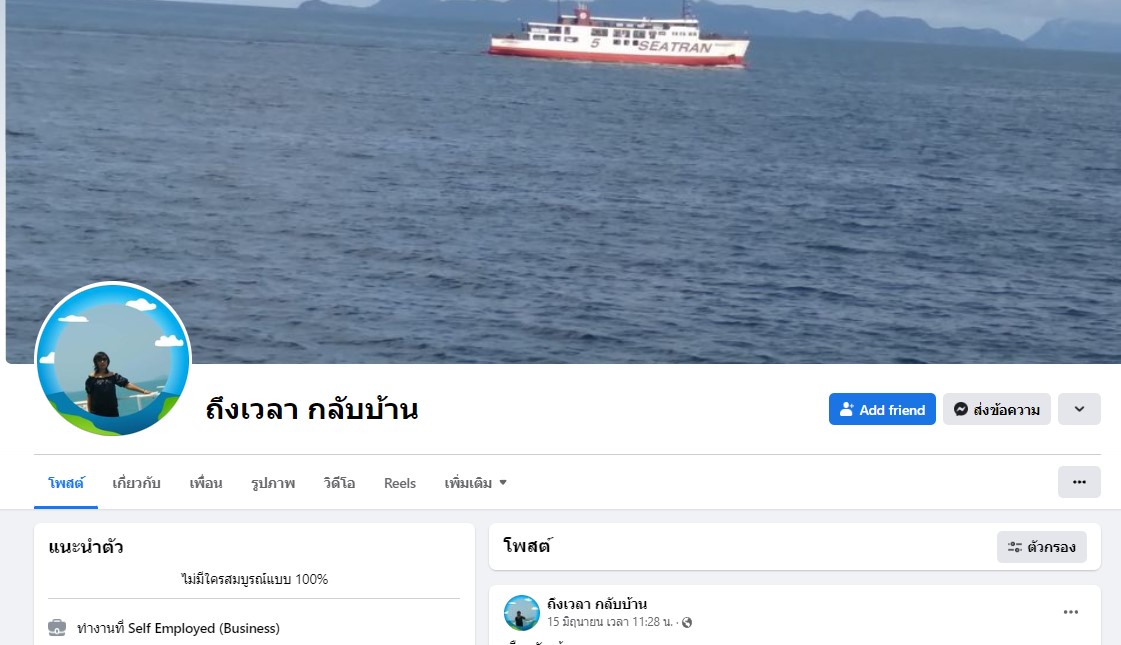Open the Reels tab
The width and height of the screenshot is (1121, 645).
tap(400, 483)
